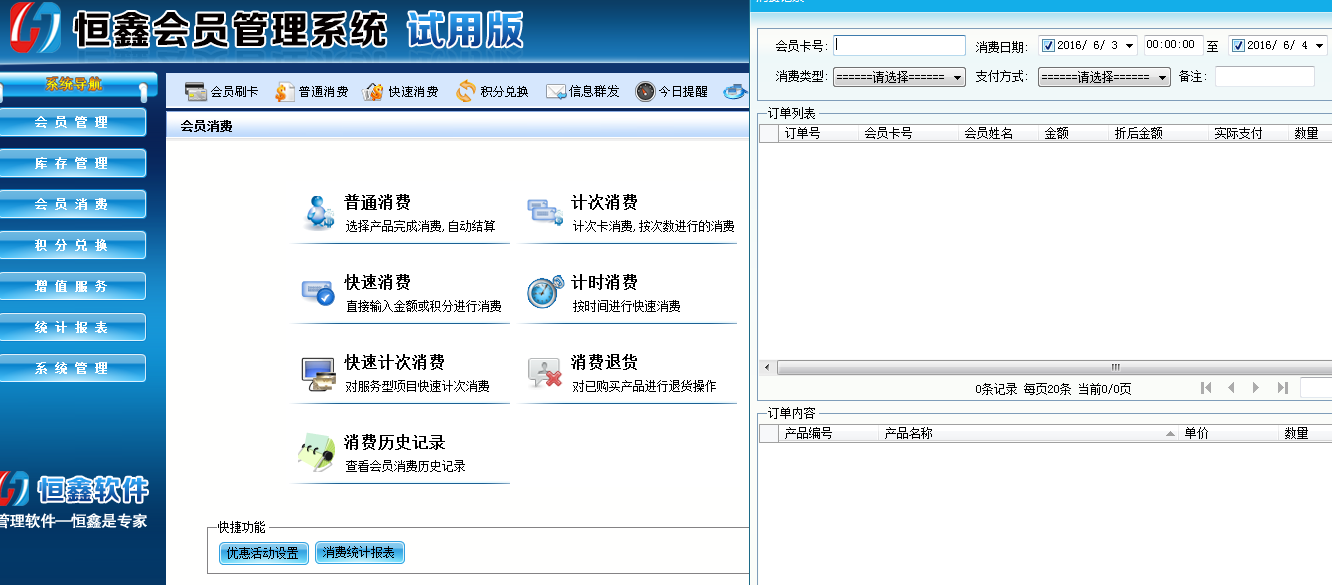This screenshot has height=585, width=1332.
Task: Open the start date 2016/6/3 calendar dropdown
Action: click(1129, 45)
